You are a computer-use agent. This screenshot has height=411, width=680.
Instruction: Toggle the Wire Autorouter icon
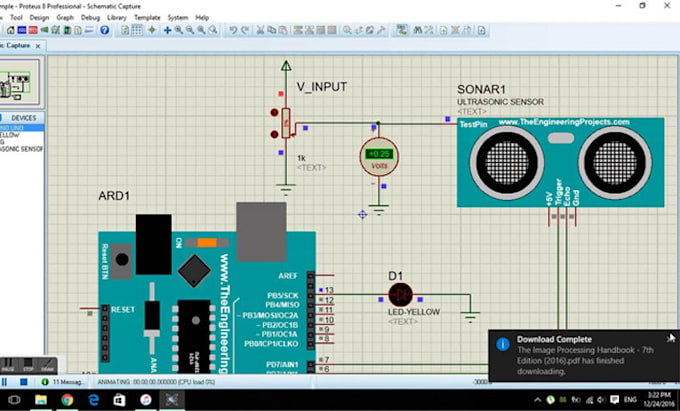click(402, 30)
